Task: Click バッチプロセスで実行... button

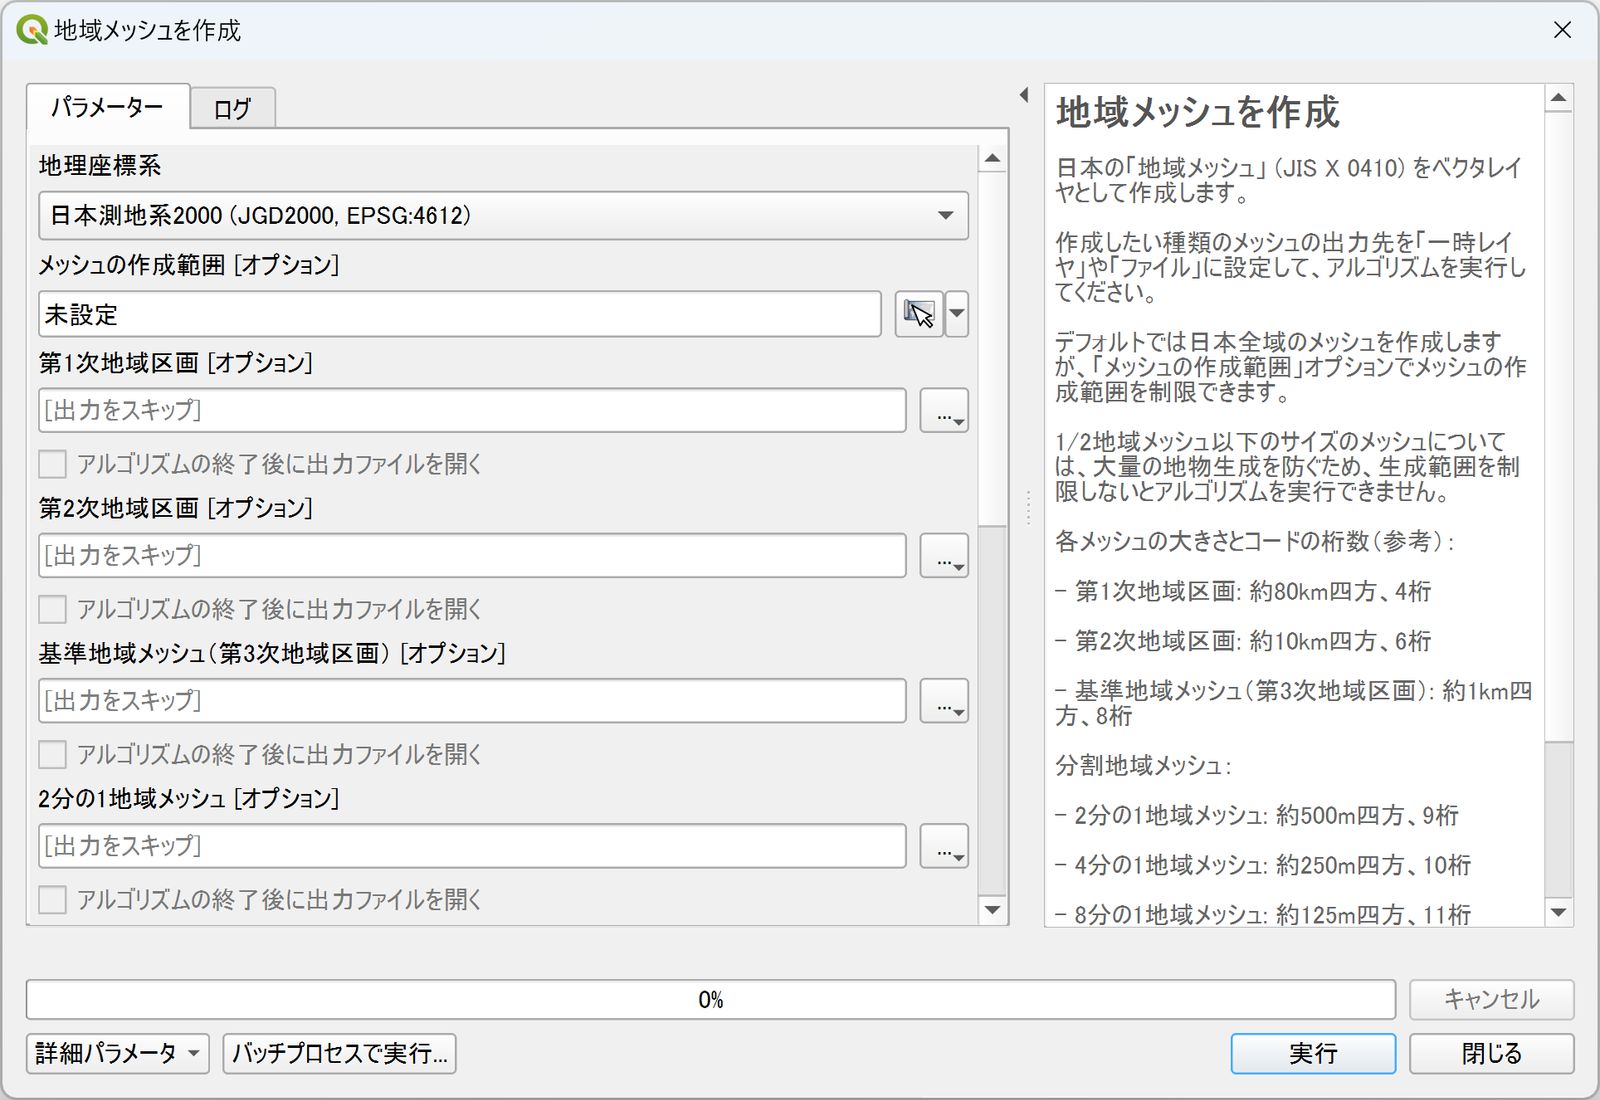Action: 339,1053
